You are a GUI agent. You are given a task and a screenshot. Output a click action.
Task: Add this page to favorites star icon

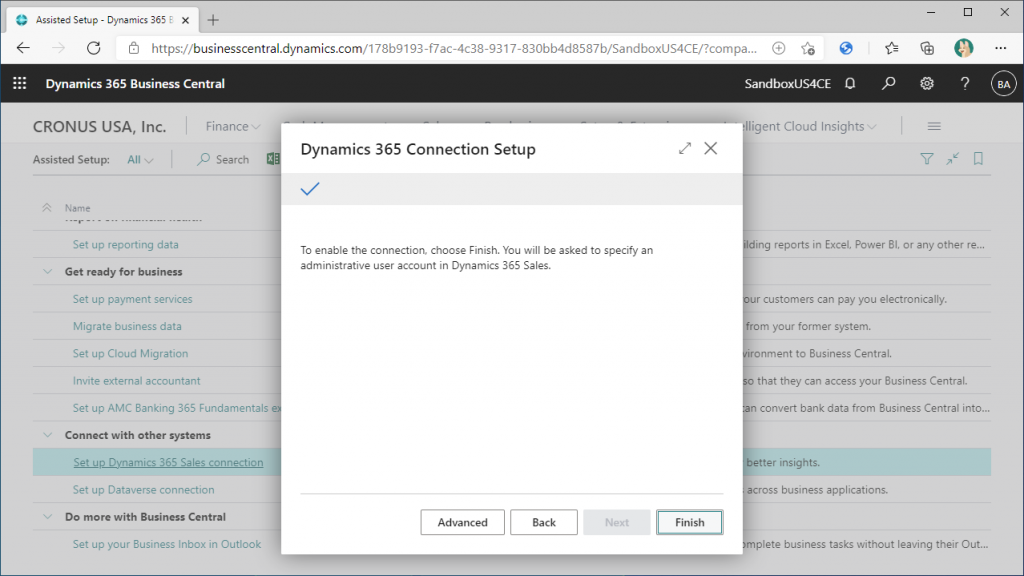[x=808, y=48]
